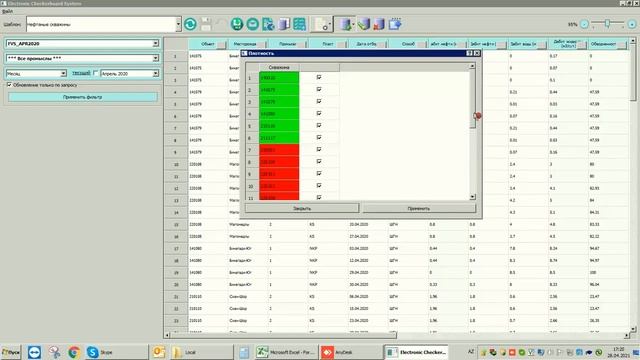640x360 pixels.
Task: Open the 'Апрель 2020' date dropdown
Action: 156,73
